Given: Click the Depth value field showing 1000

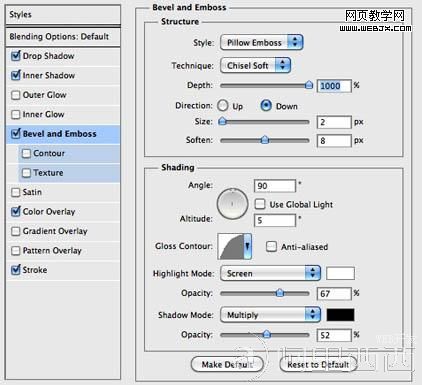Looking at the screenshot, I should coord(334,86).
